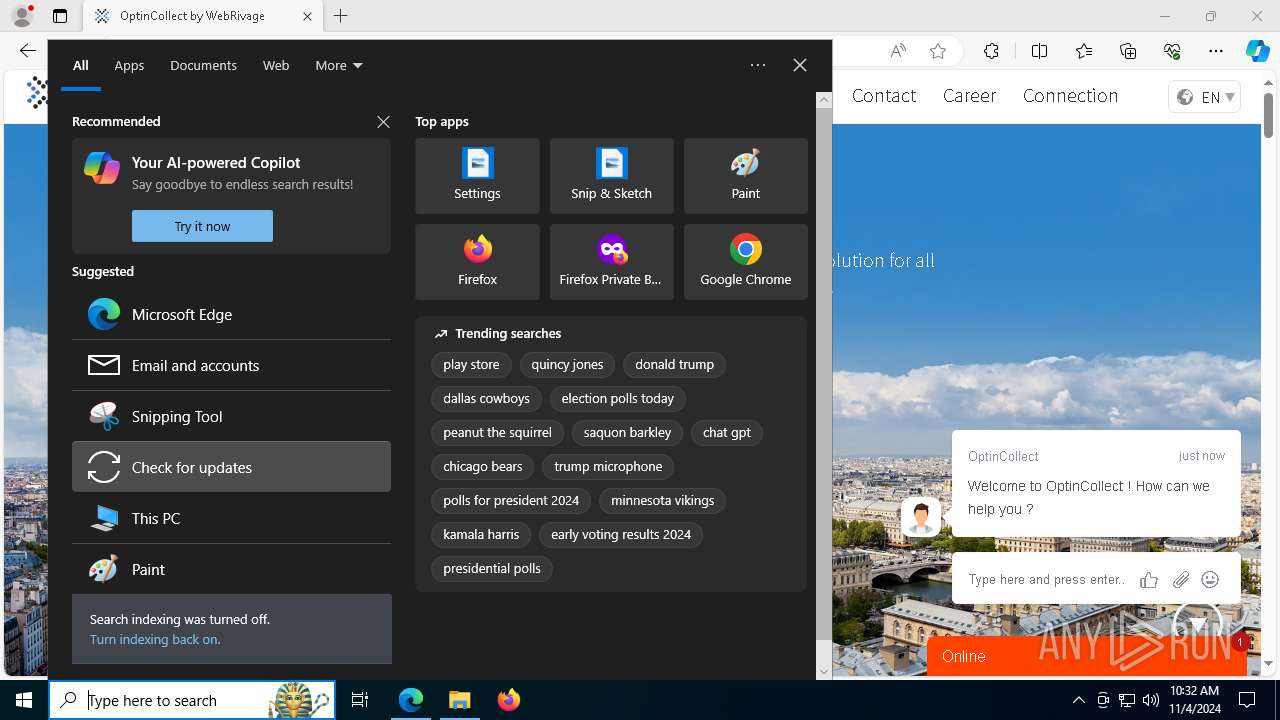Search trending 'chicago bears'
Image resolution: width=1280 pixels, height=720 pixels.
tap(483, 467)
